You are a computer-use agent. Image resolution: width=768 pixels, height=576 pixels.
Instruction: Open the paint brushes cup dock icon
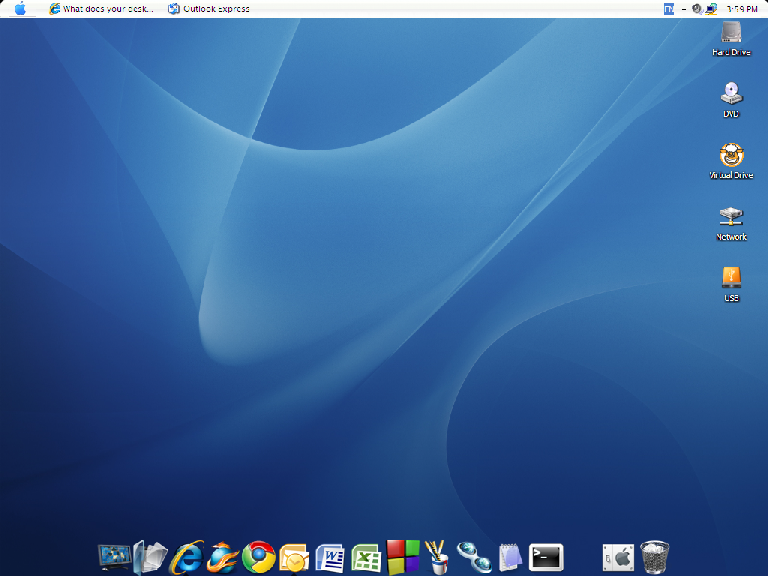click(437, 556)
